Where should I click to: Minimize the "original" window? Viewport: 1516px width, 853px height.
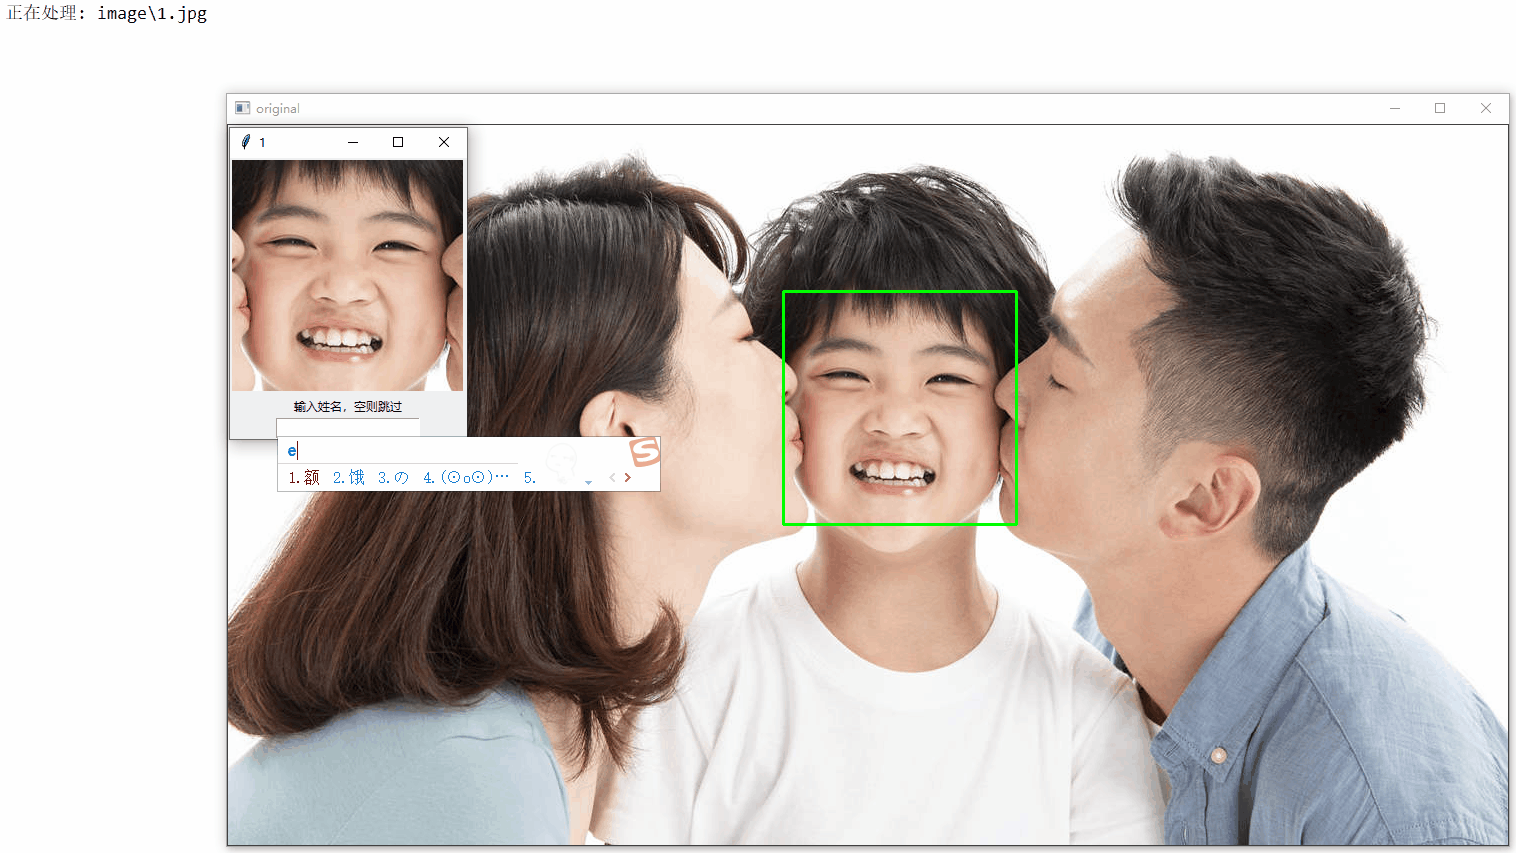(x=1395, y=108)
